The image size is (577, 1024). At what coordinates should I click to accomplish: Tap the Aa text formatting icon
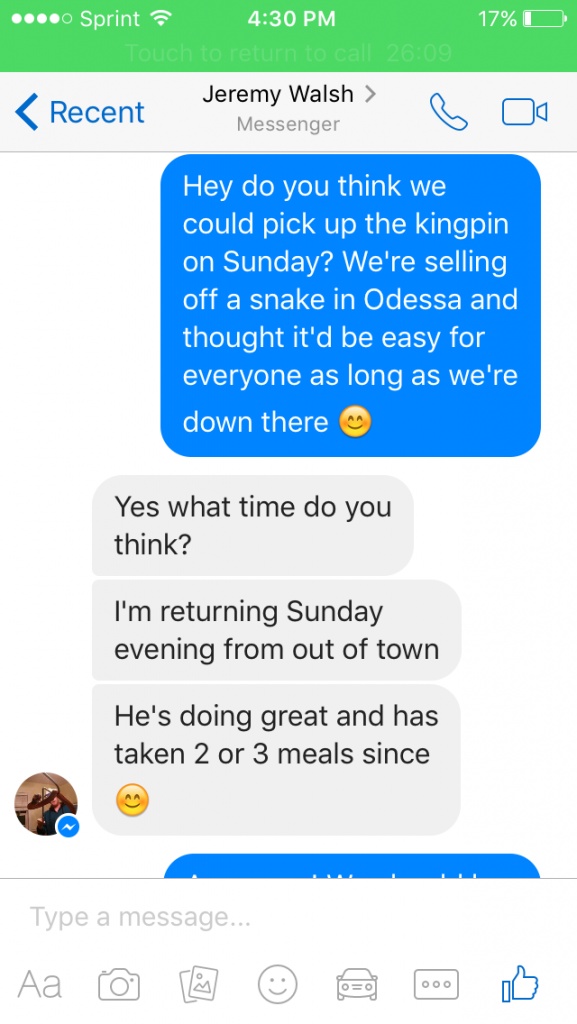coord(40,984)
